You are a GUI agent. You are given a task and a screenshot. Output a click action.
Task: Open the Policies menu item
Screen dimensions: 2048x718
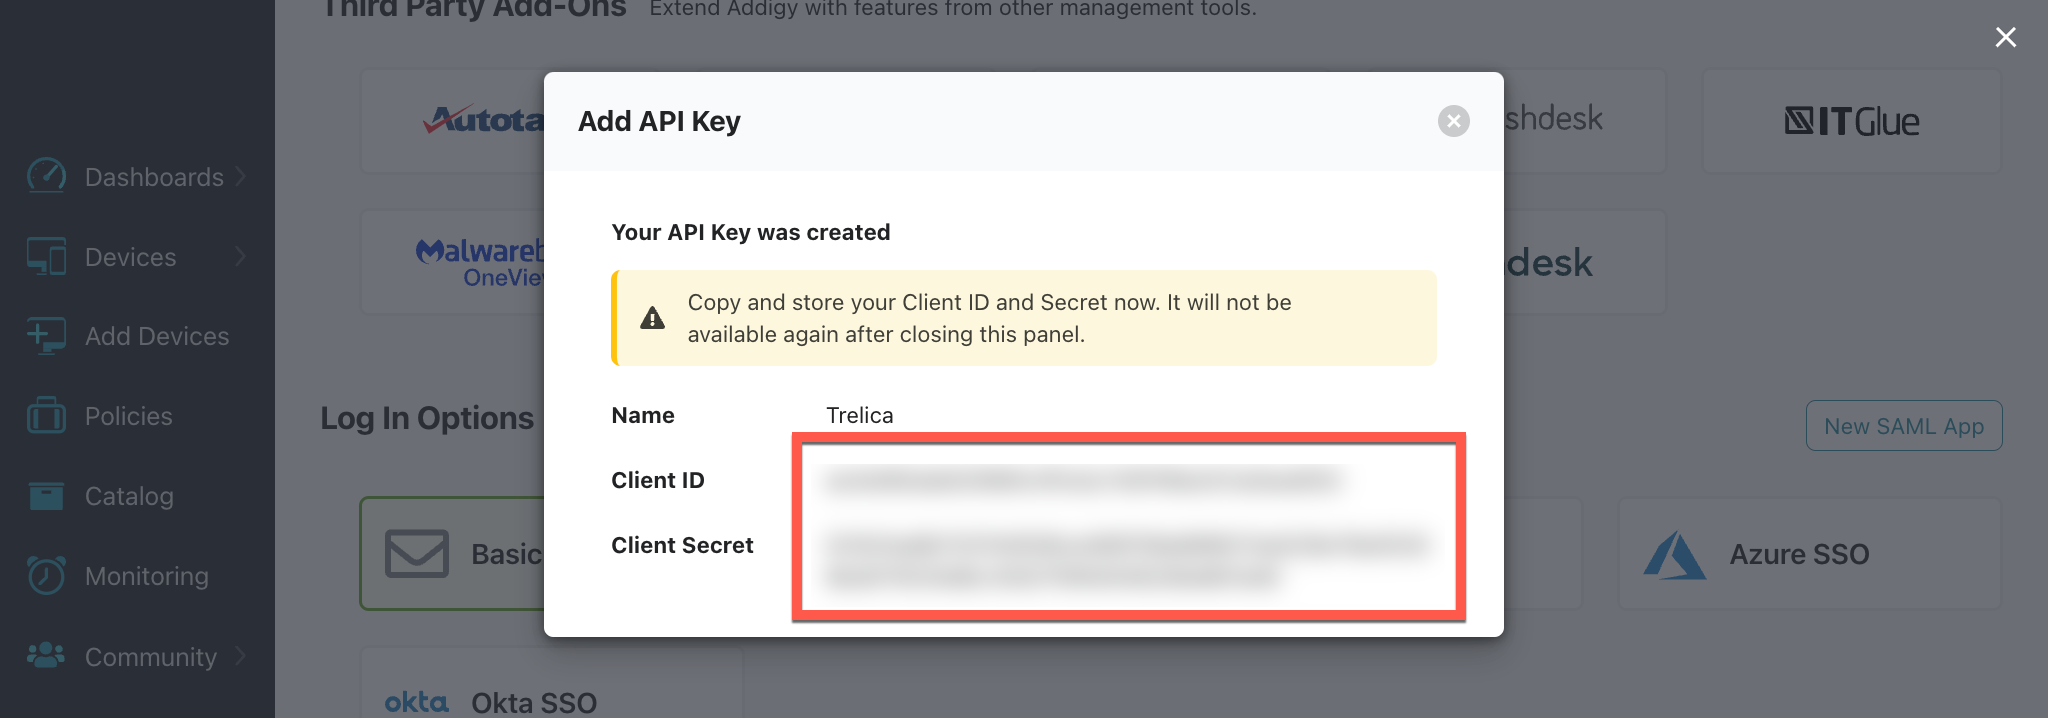point(128,416)
